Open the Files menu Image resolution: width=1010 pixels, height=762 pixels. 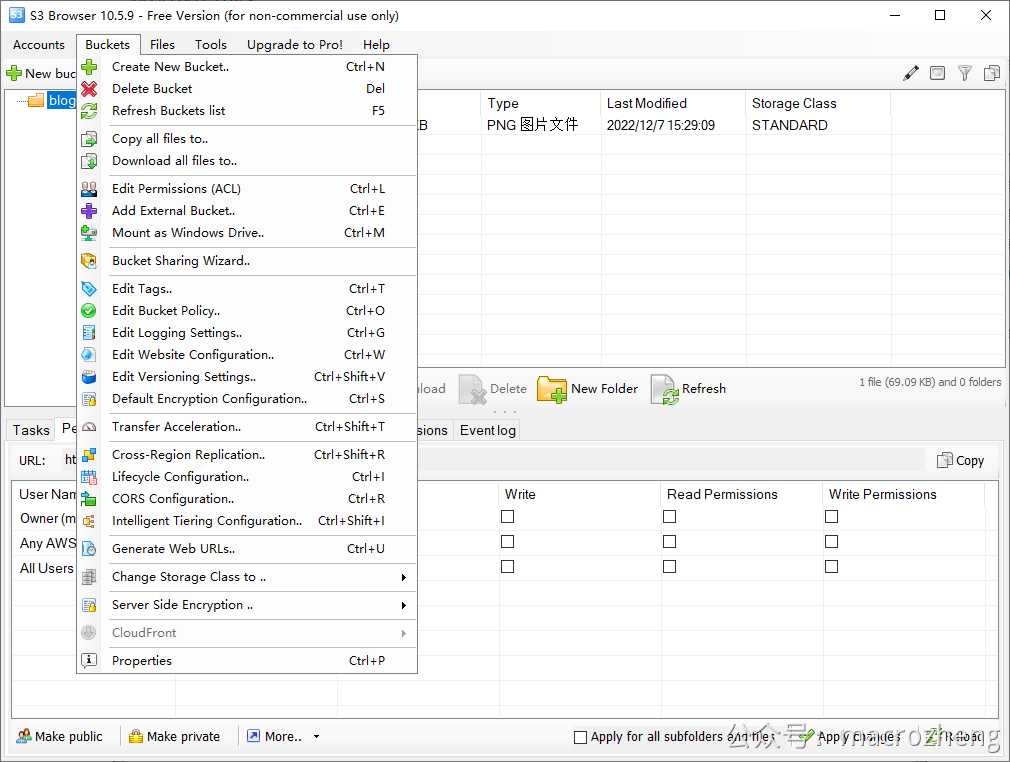click(162, 44)
